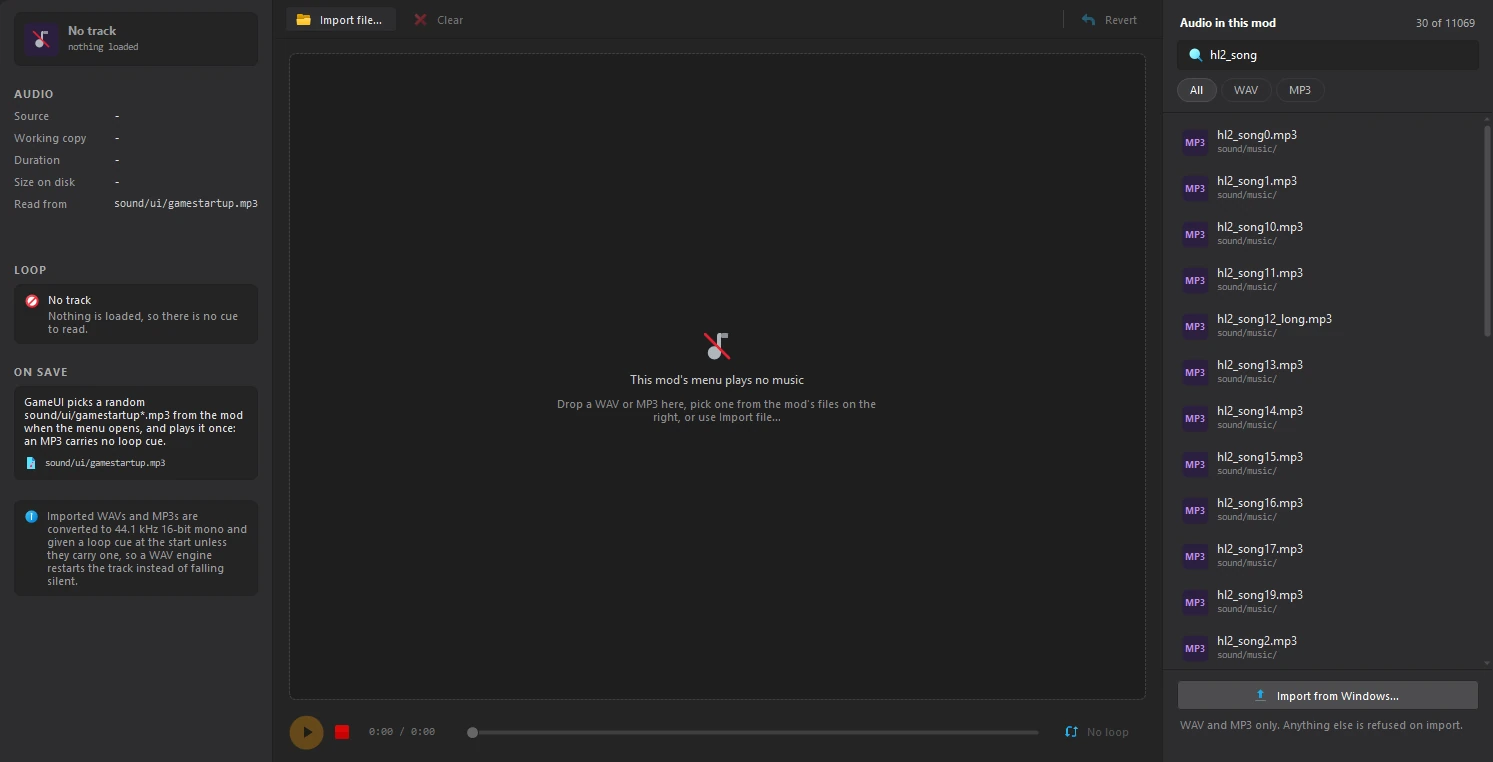
Task: Select the hl2_song16.mp3 file name
Action: pyautogui.click(x=1260, y=503)
